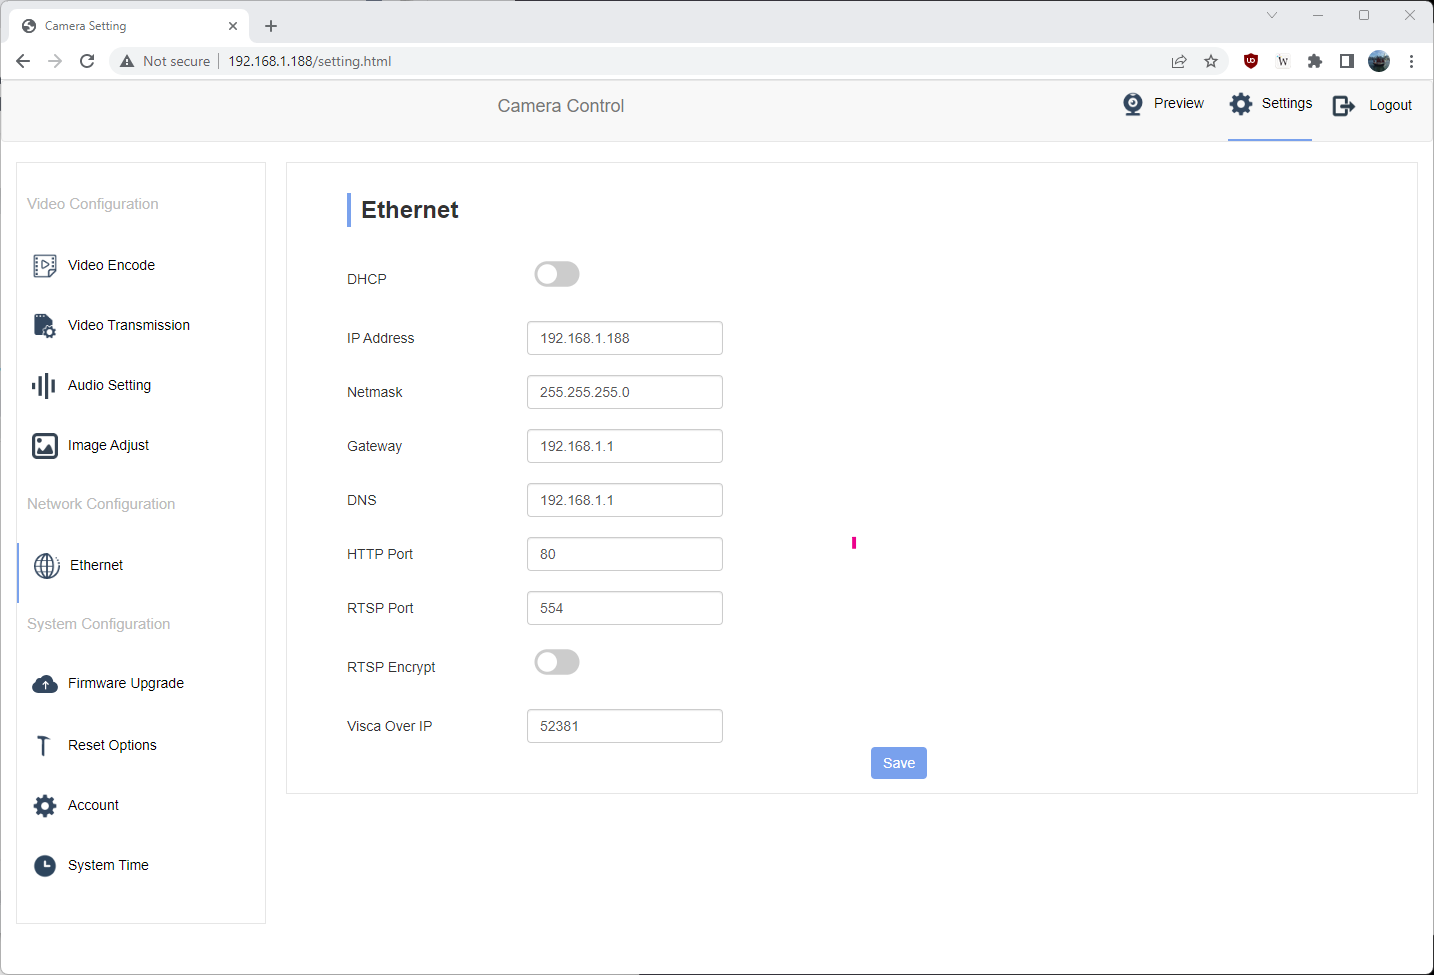Open the Preview tab in header

(1163, 104)
